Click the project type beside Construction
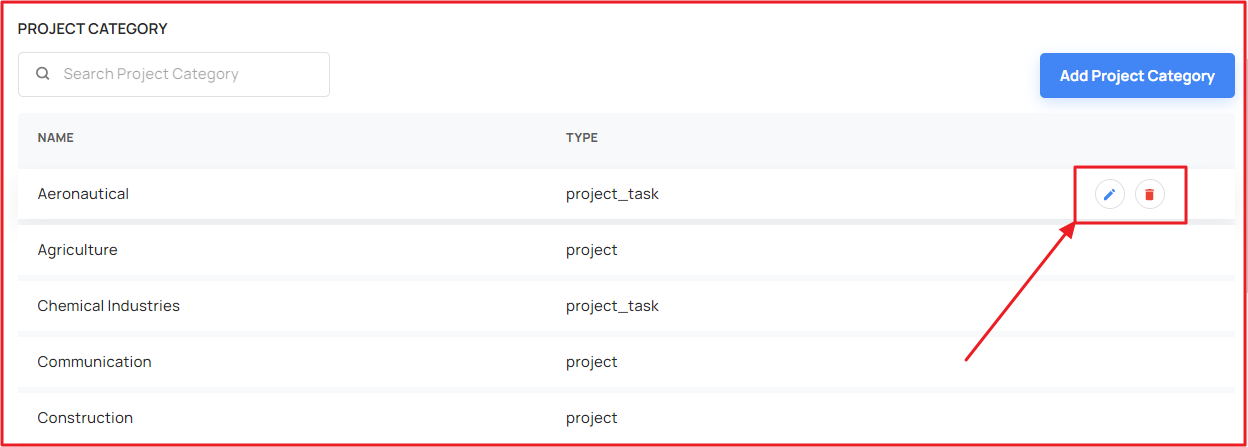1248x447 pixels. click(592, 418)
